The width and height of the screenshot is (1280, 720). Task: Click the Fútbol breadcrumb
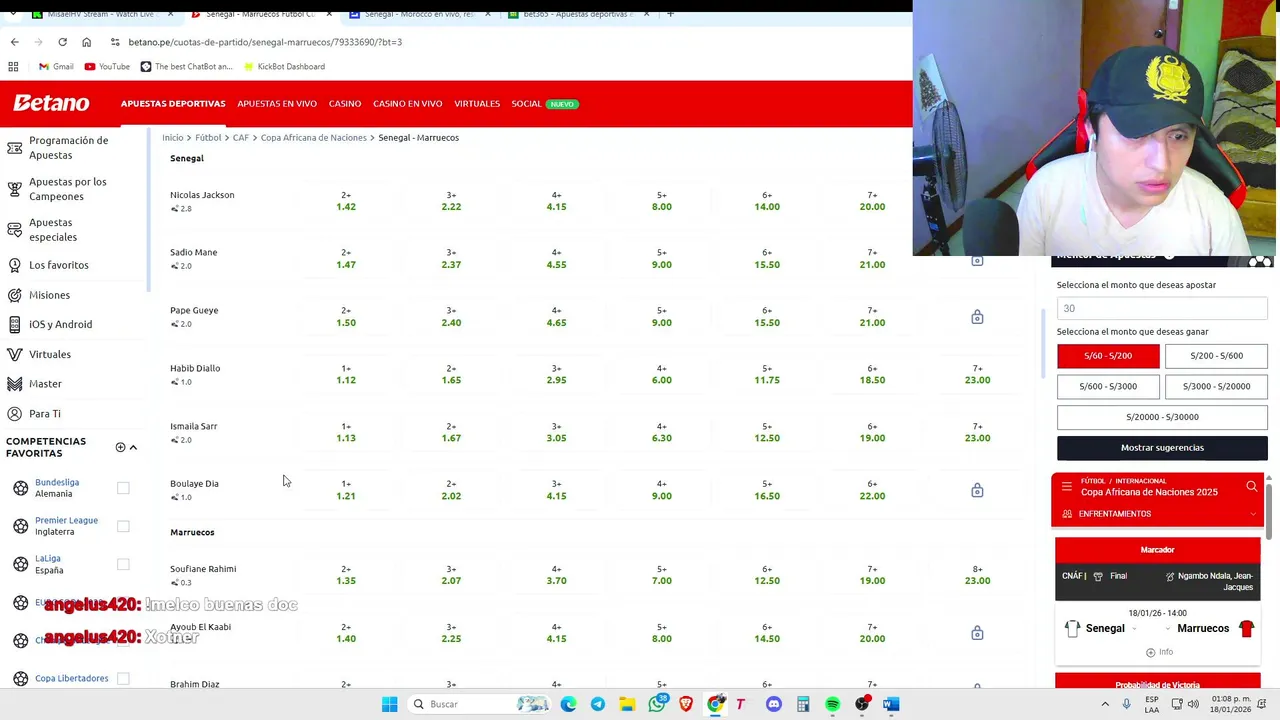tap(208, 137)
